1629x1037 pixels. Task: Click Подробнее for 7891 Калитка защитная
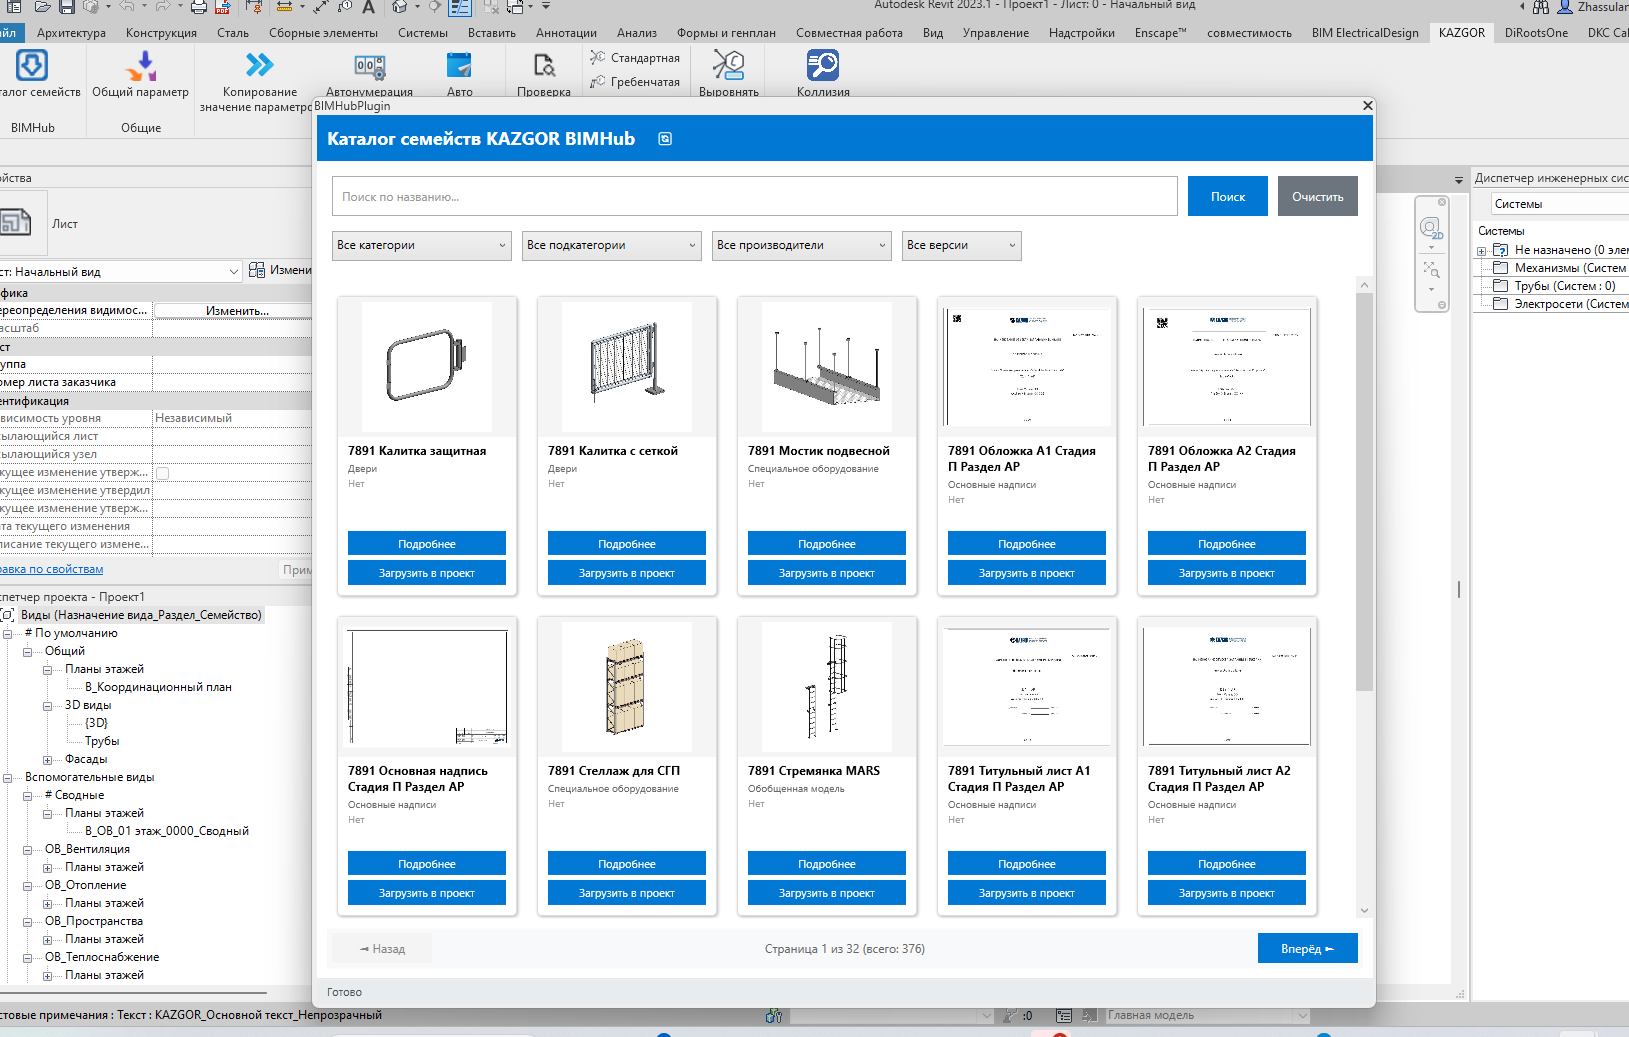(x=427, y=543)
